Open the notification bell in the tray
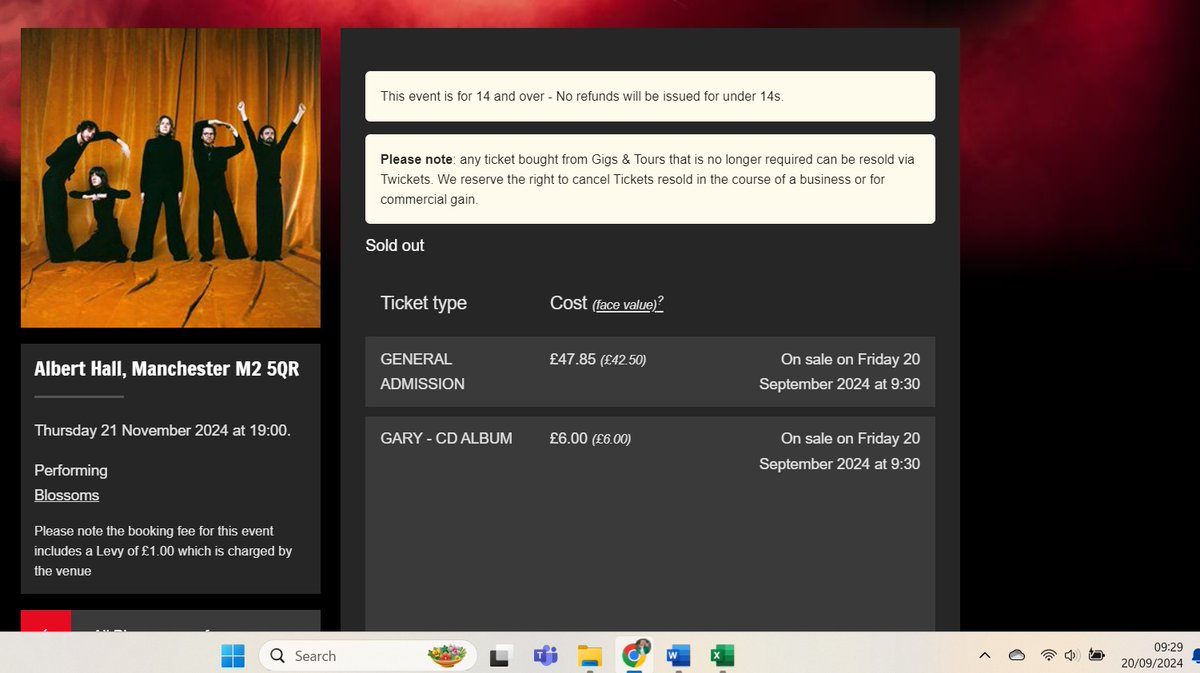1200x673 pixels. pyautogui.click(x=1195, y=656)
